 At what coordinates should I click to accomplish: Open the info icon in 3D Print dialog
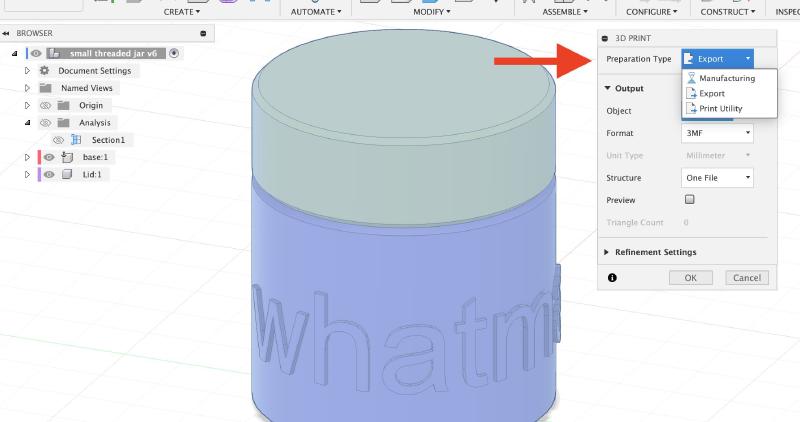coord(612,278)
